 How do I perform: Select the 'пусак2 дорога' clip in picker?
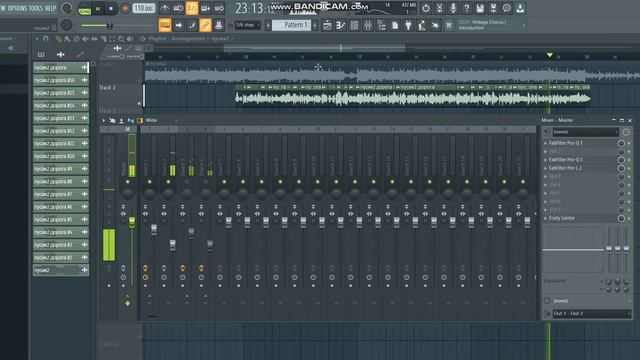click(61, 67)
